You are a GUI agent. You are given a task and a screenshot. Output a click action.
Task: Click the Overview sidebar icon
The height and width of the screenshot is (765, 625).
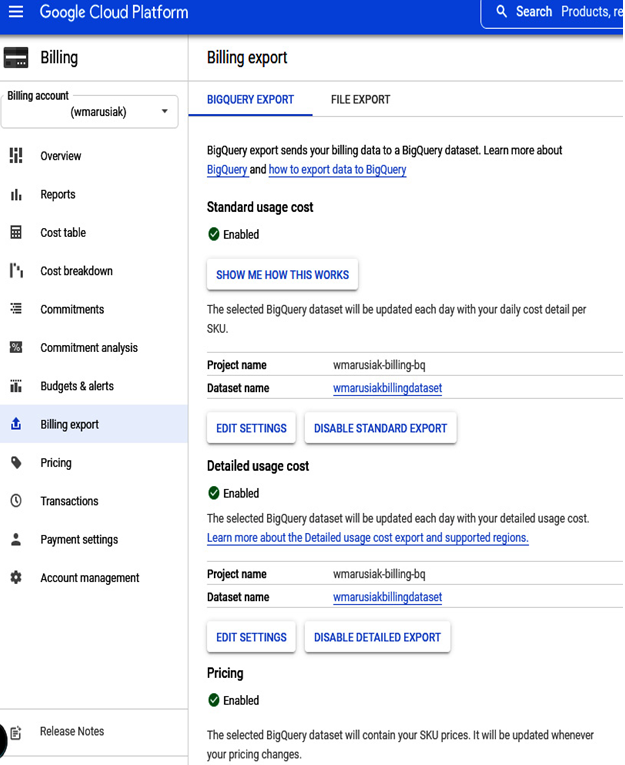click(16, 156)
